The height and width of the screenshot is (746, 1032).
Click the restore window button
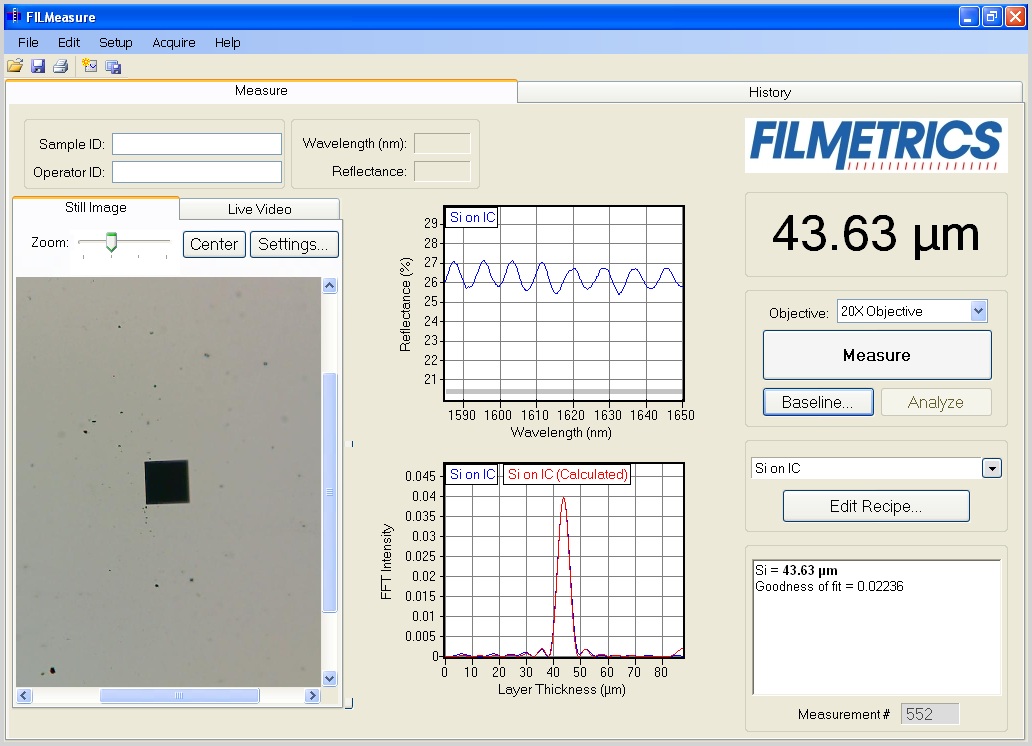pyautogui.click(x=991, y=16)
